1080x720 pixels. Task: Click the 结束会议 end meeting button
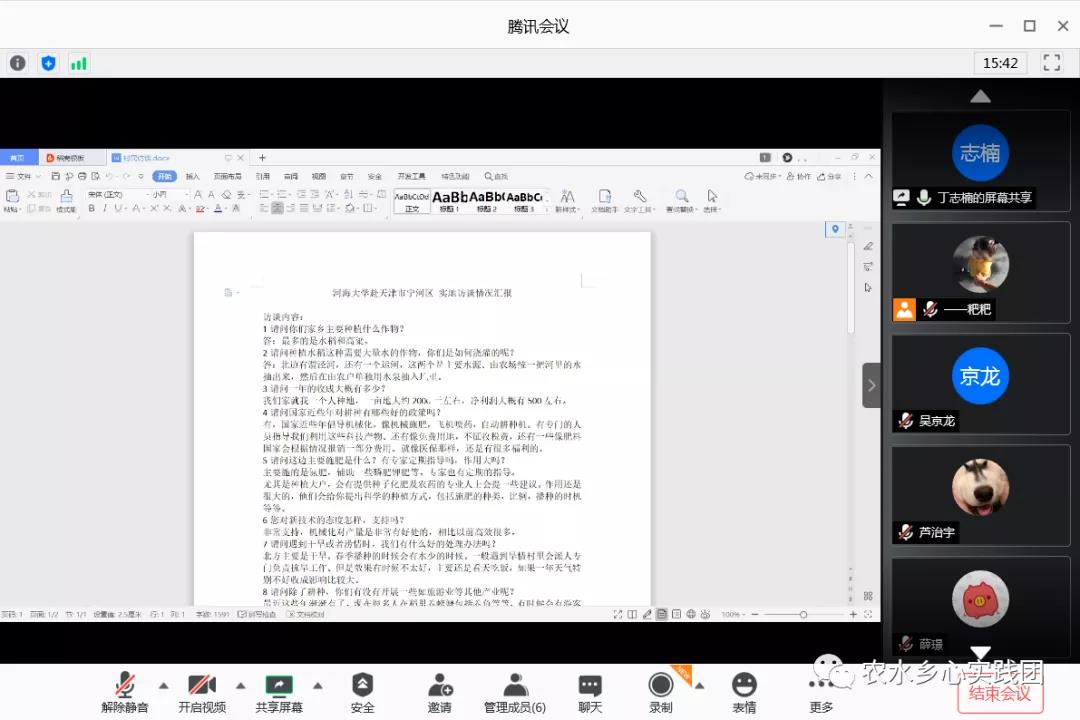(x=999, y=693)
